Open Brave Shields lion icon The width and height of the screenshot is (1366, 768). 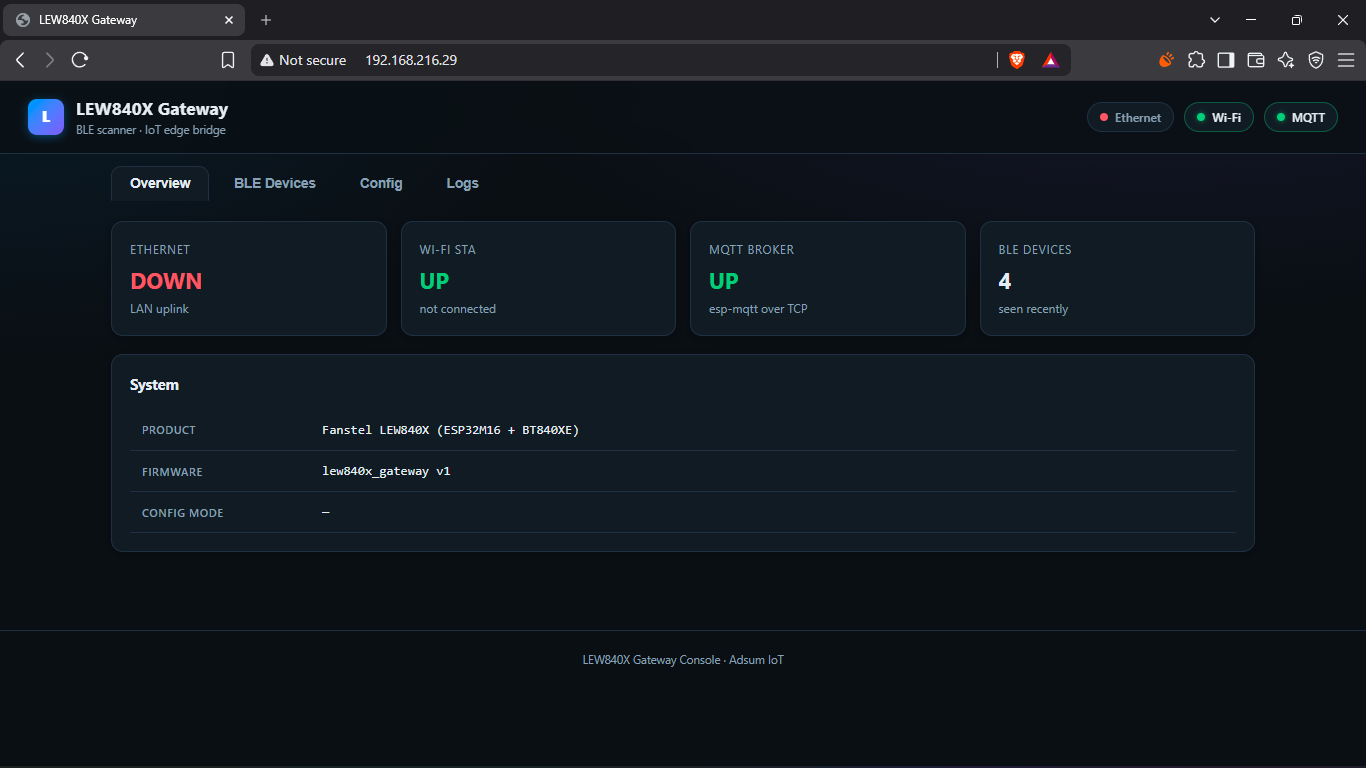1017,60
